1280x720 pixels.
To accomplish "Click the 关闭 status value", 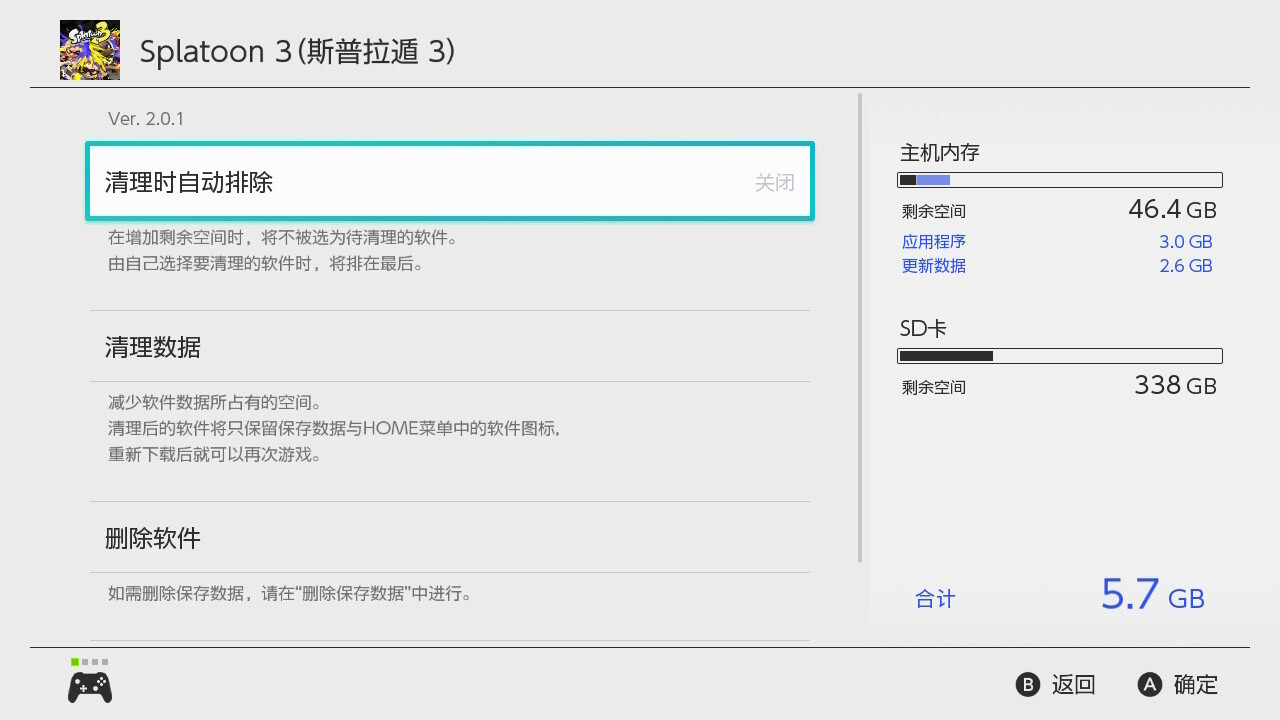I will coord(775,182).
